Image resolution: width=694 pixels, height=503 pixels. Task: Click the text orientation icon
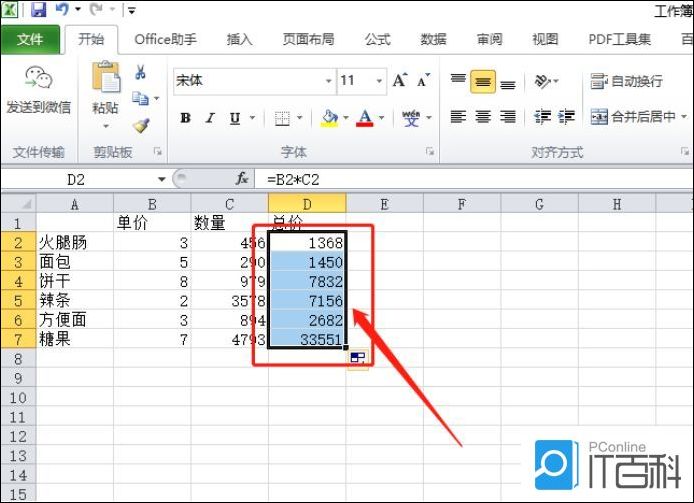click(x=543, y=81)
